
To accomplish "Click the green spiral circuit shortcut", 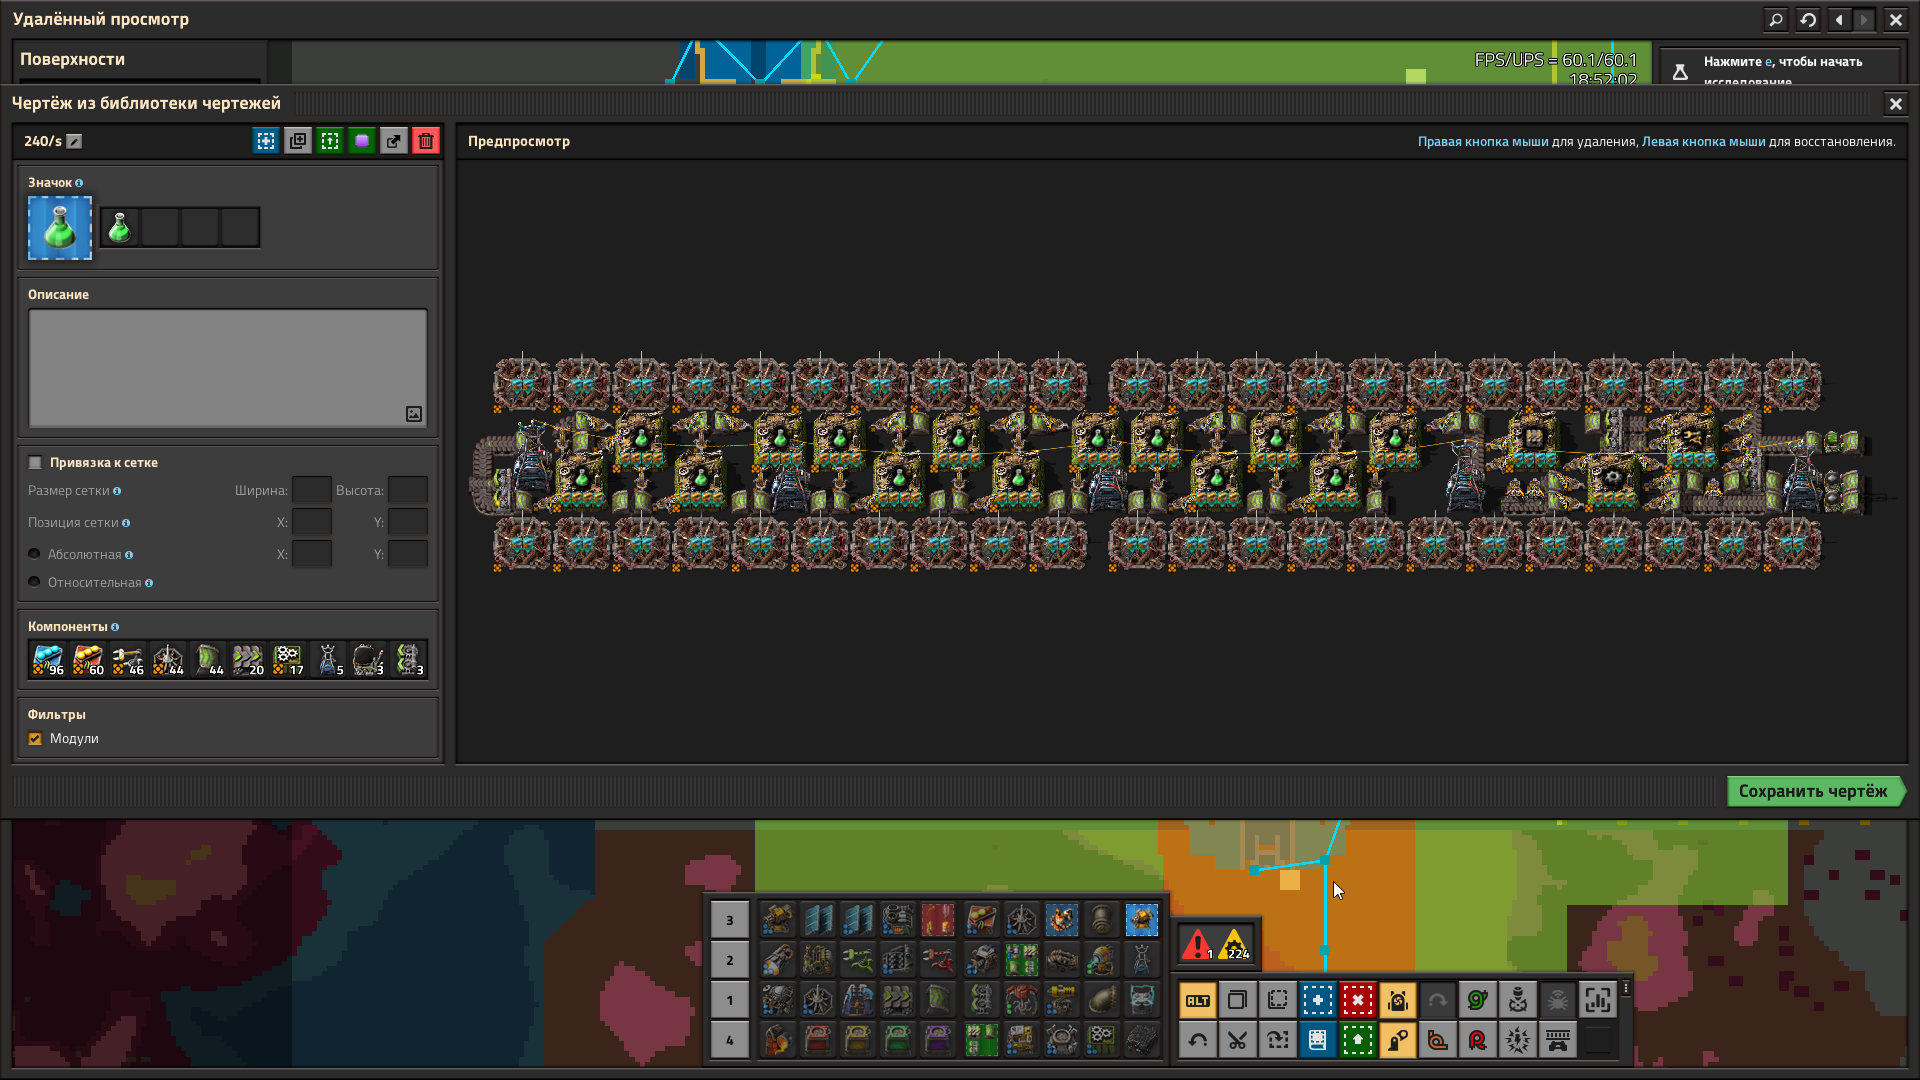I will (1477, 1000).
